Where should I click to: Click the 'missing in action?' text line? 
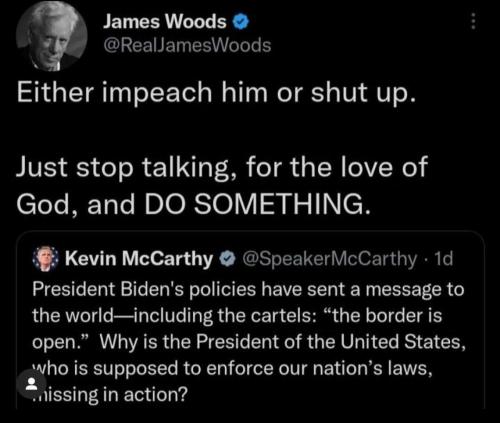point(110,395)
